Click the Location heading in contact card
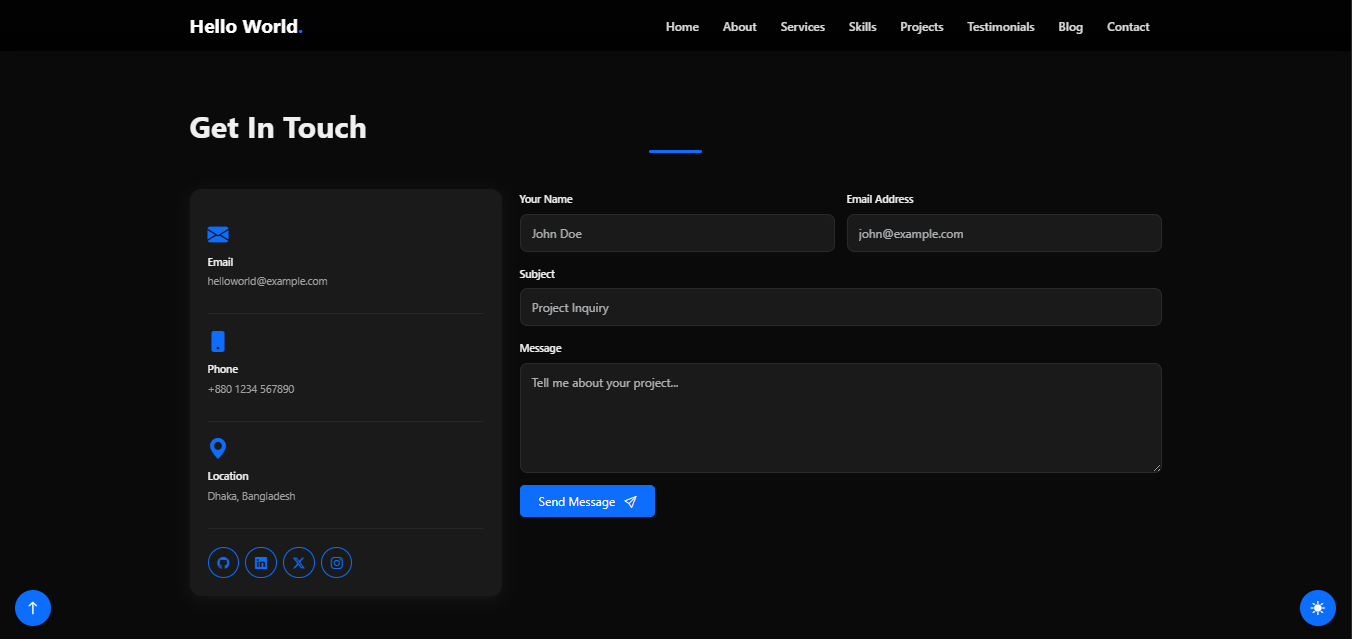Viewport: 1352px width, 639px height. click(228, 476)
